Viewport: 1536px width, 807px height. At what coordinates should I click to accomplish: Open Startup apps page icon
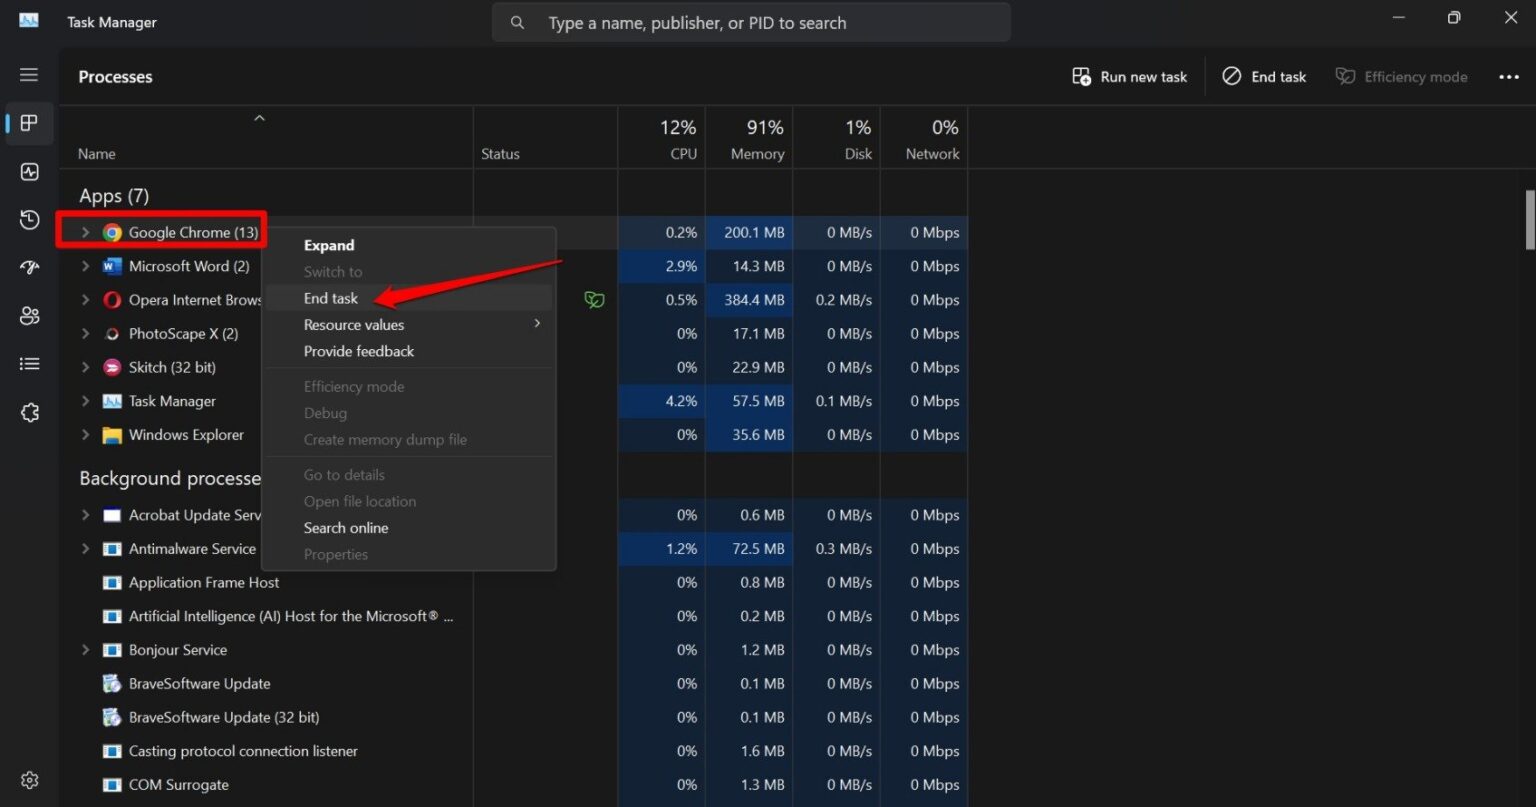[x=29, y=267]
